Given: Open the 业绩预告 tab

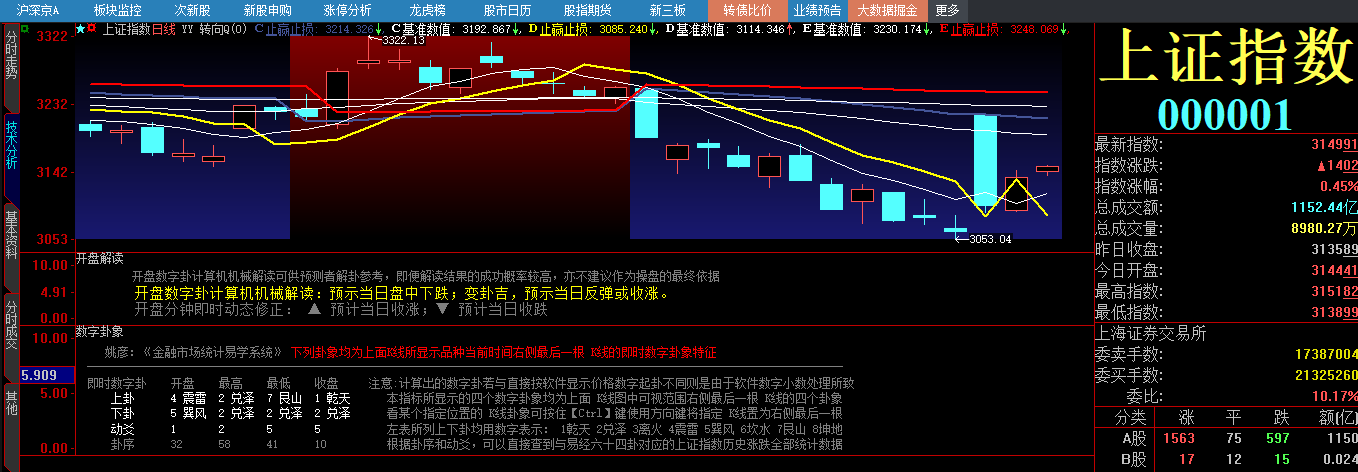Looking at the screenshot, I should [816, 10].
